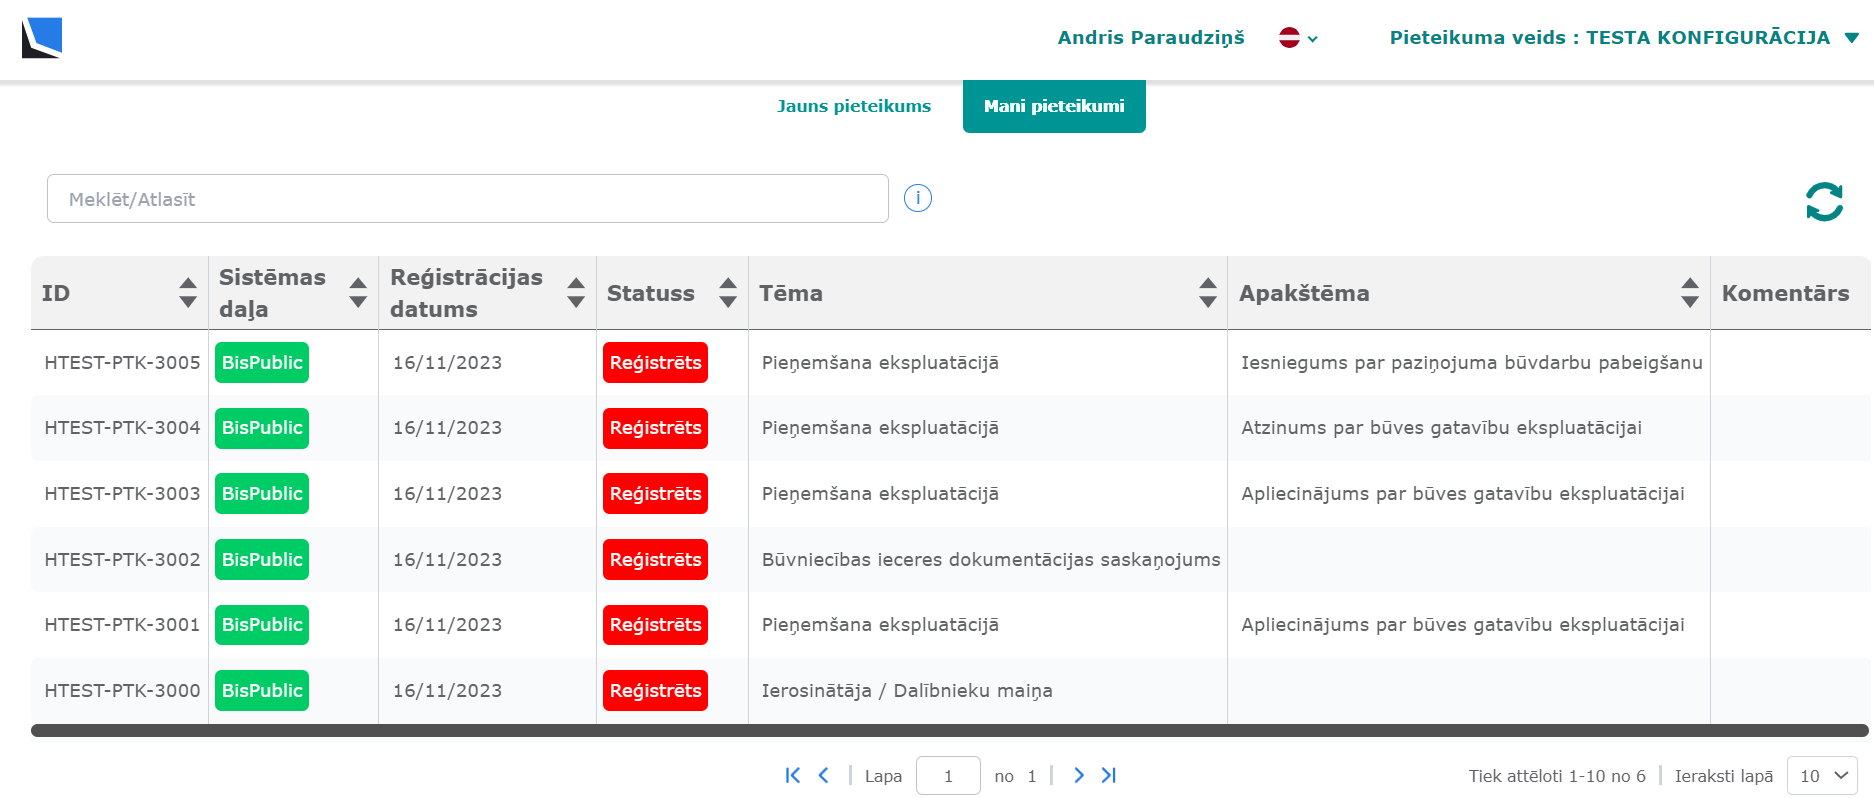Sort table by Reģistrācijas datums column
1874x798 pixels.
tap(576, 293)
